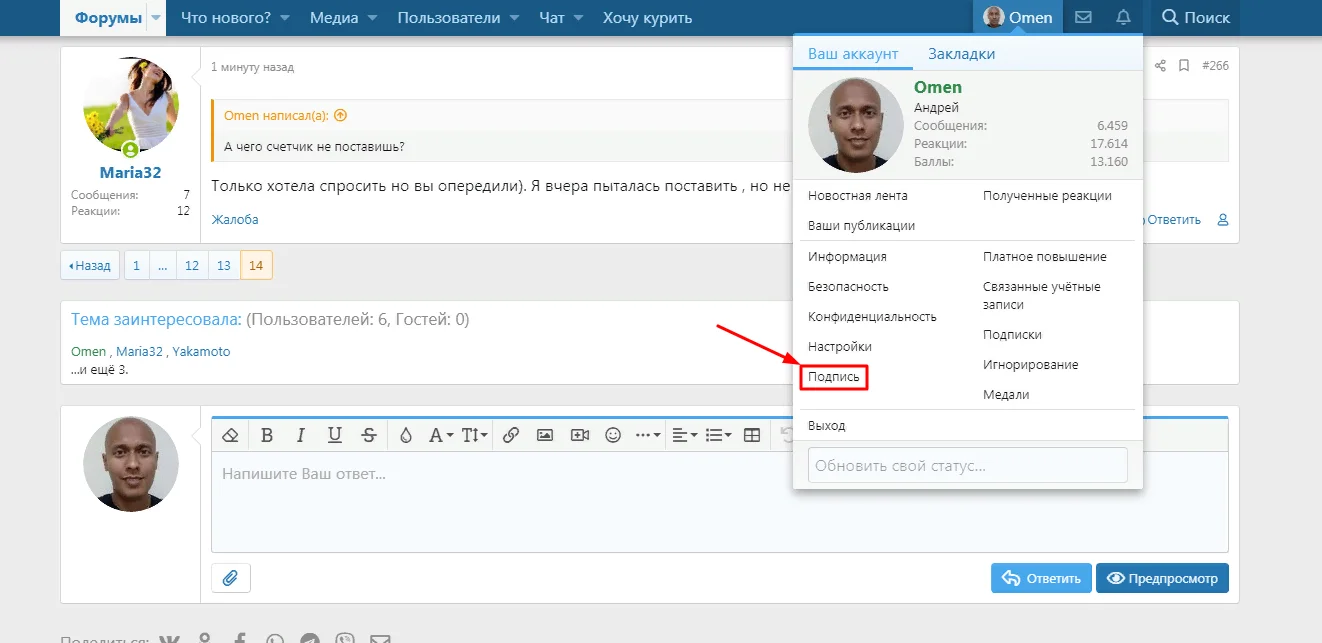1322x643 pixels.
Task: Open the notifications bell icon
Action: 1123,17
